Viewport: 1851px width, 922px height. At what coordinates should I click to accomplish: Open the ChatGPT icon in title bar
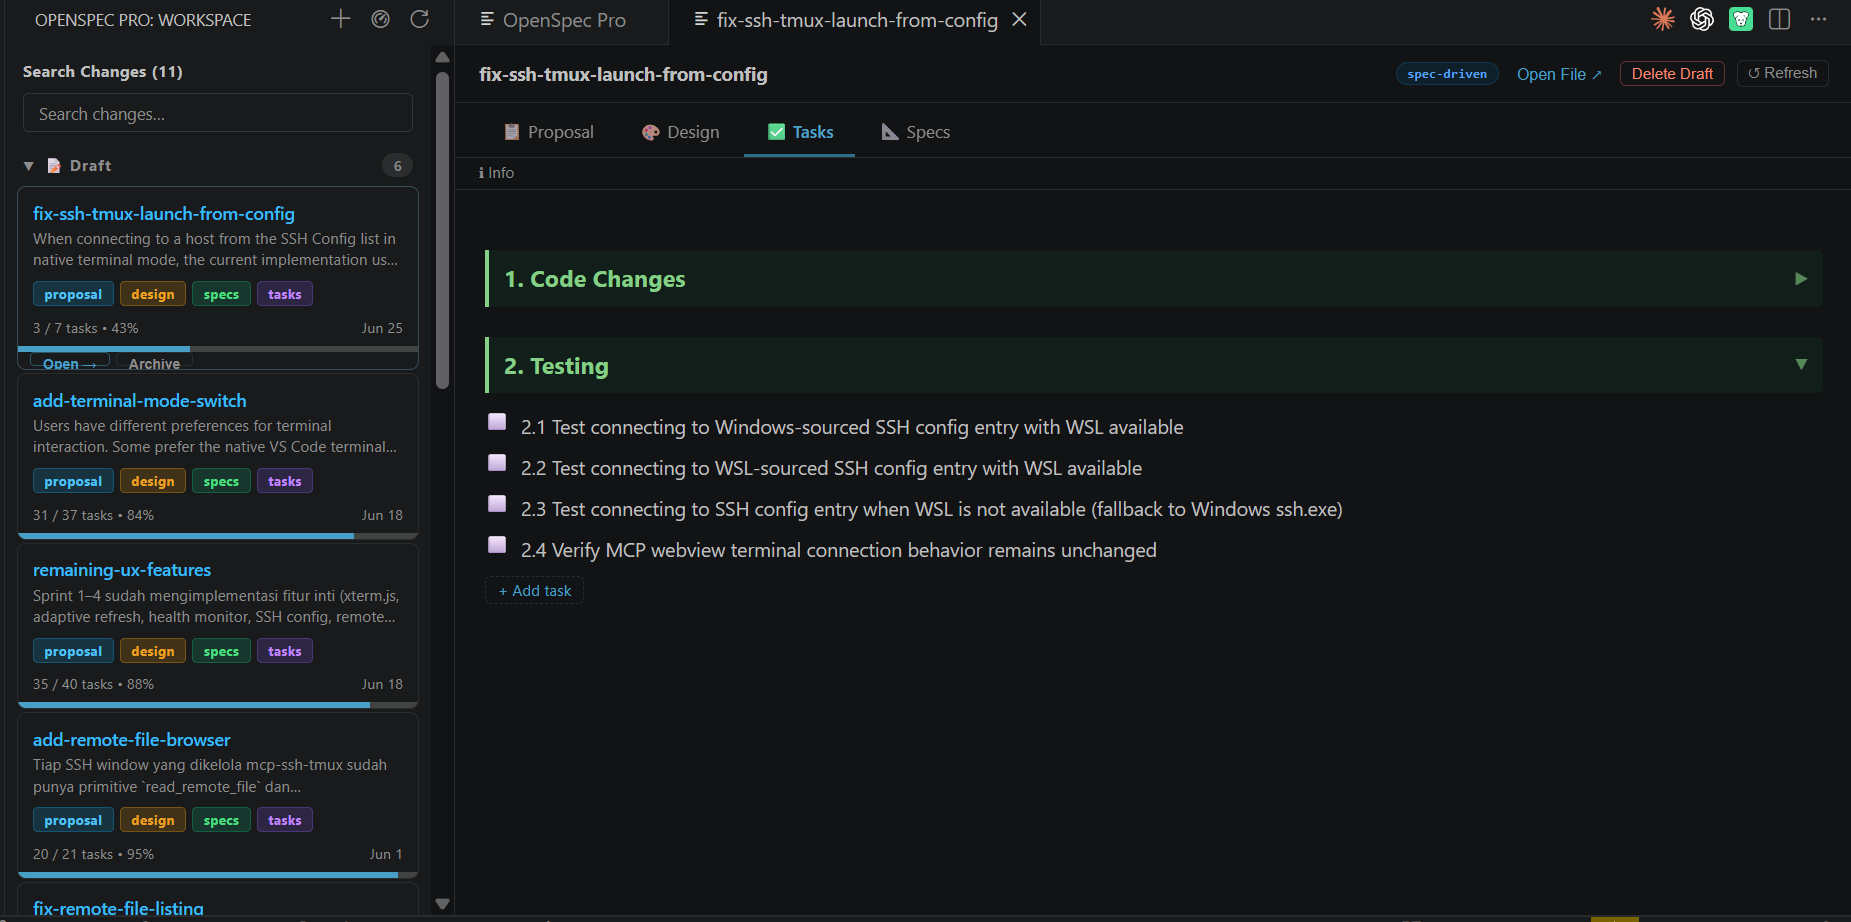[x=1702, y=19]
